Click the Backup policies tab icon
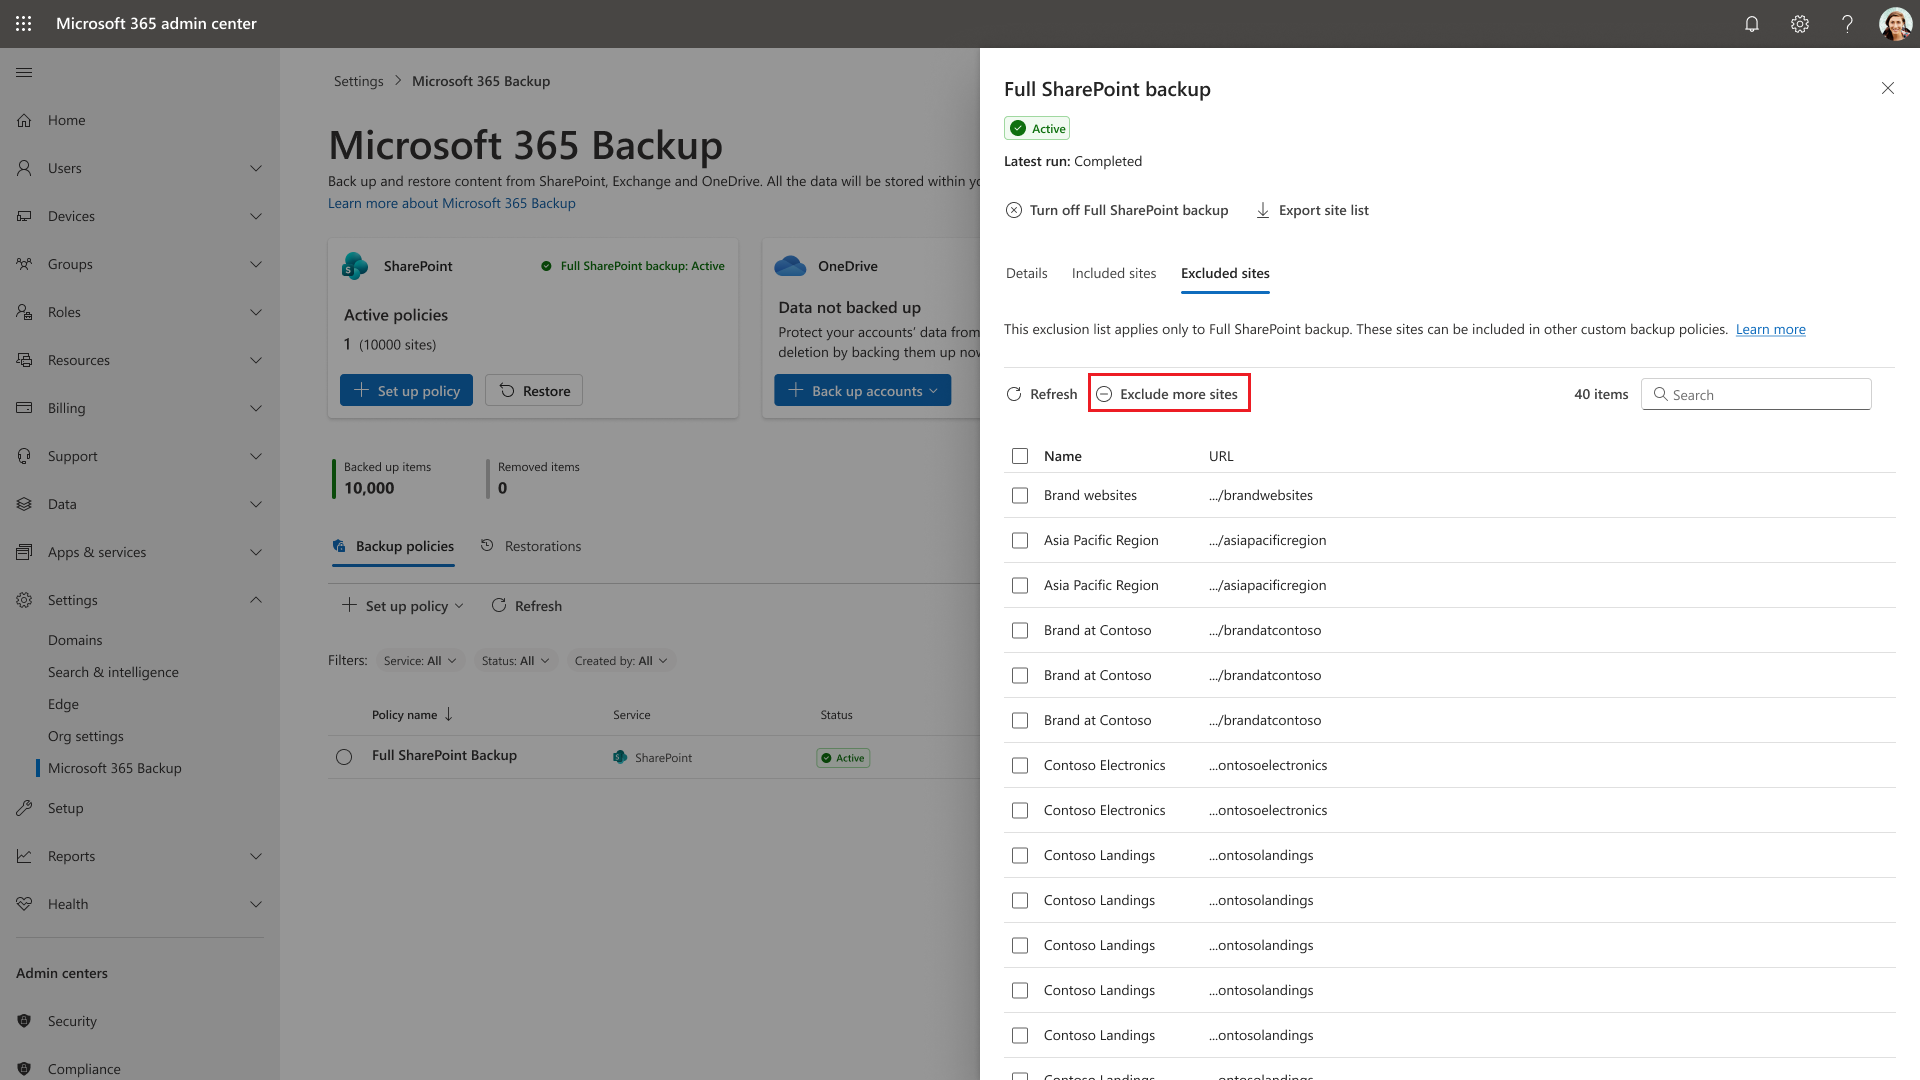The width and height of the screenshot is (1920, 1080). coord(339,546)
